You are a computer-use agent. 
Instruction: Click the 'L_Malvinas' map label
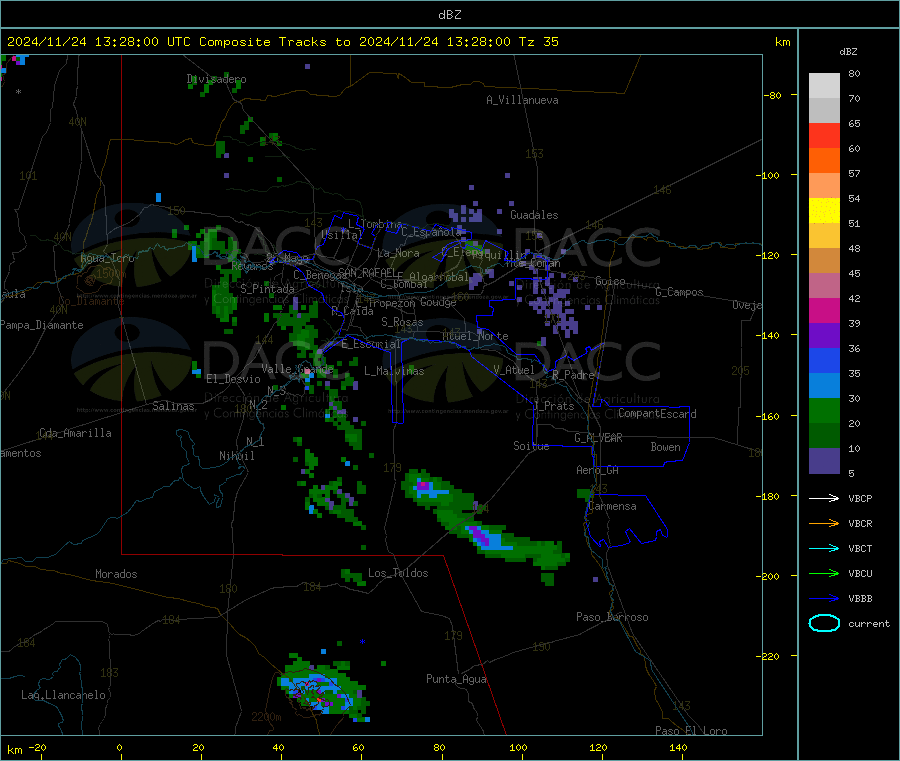394,371
